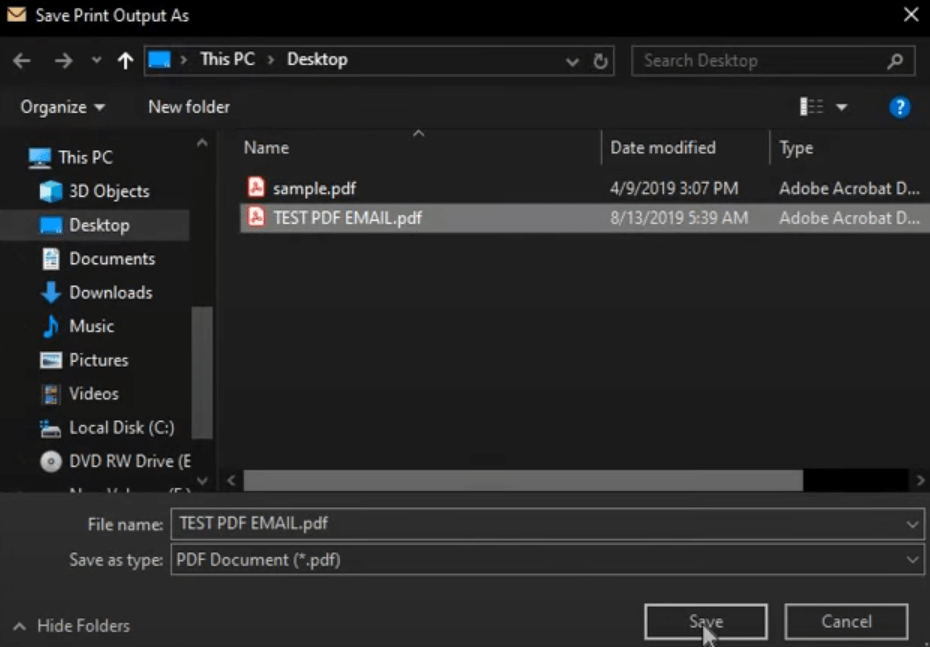This screenshot has width=930, height=647.
Task: Sort files by Date modified column
Action: (663, 148)
